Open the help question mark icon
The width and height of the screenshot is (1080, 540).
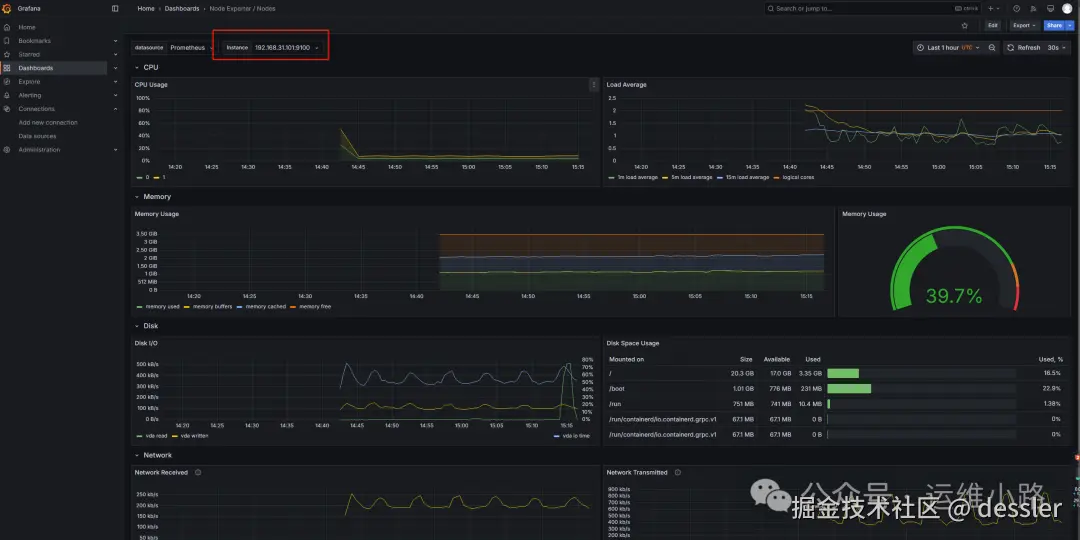(x=1017, y=8)
